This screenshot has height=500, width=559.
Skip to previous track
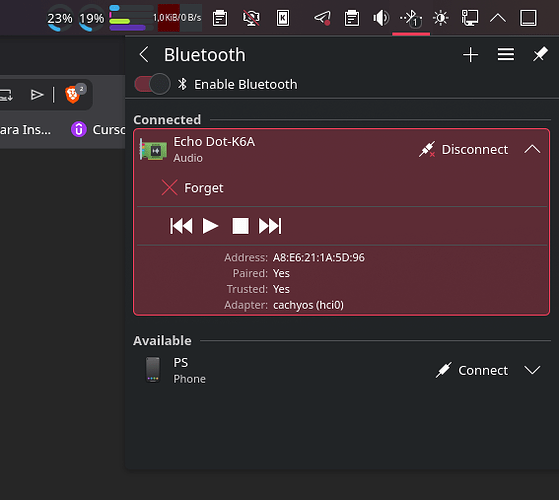[x=181, y=226]
